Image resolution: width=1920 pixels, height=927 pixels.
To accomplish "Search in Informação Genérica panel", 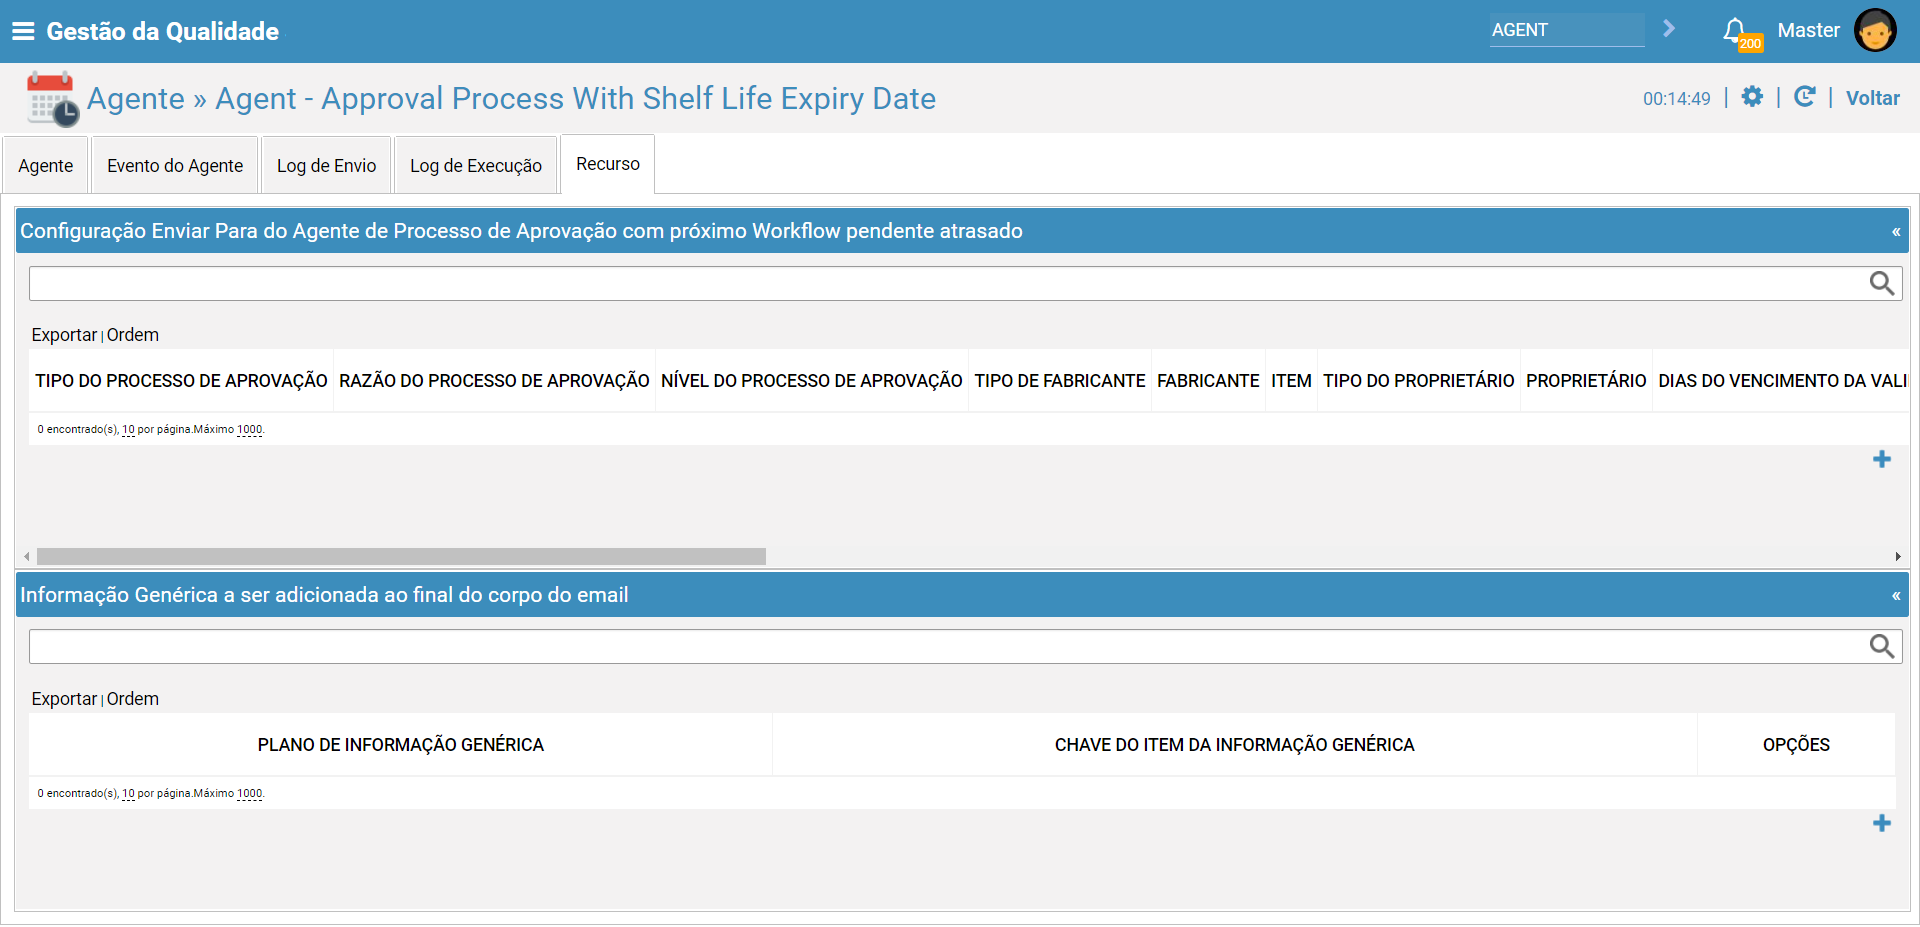I will coord(1882,647).
